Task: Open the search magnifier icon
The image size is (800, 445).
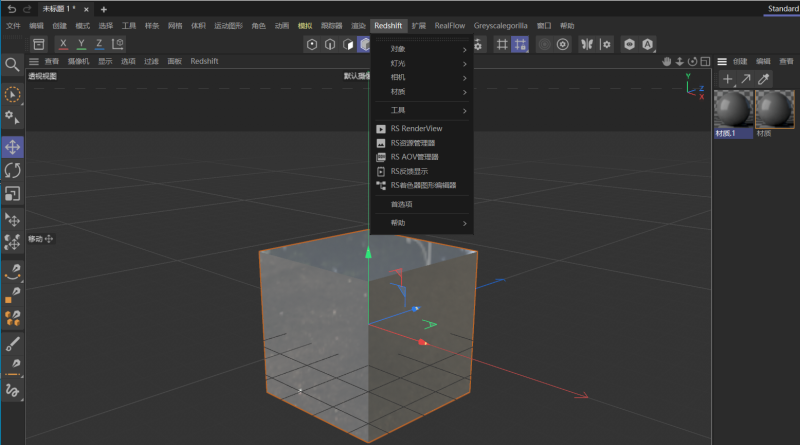Action: [12, 65]
